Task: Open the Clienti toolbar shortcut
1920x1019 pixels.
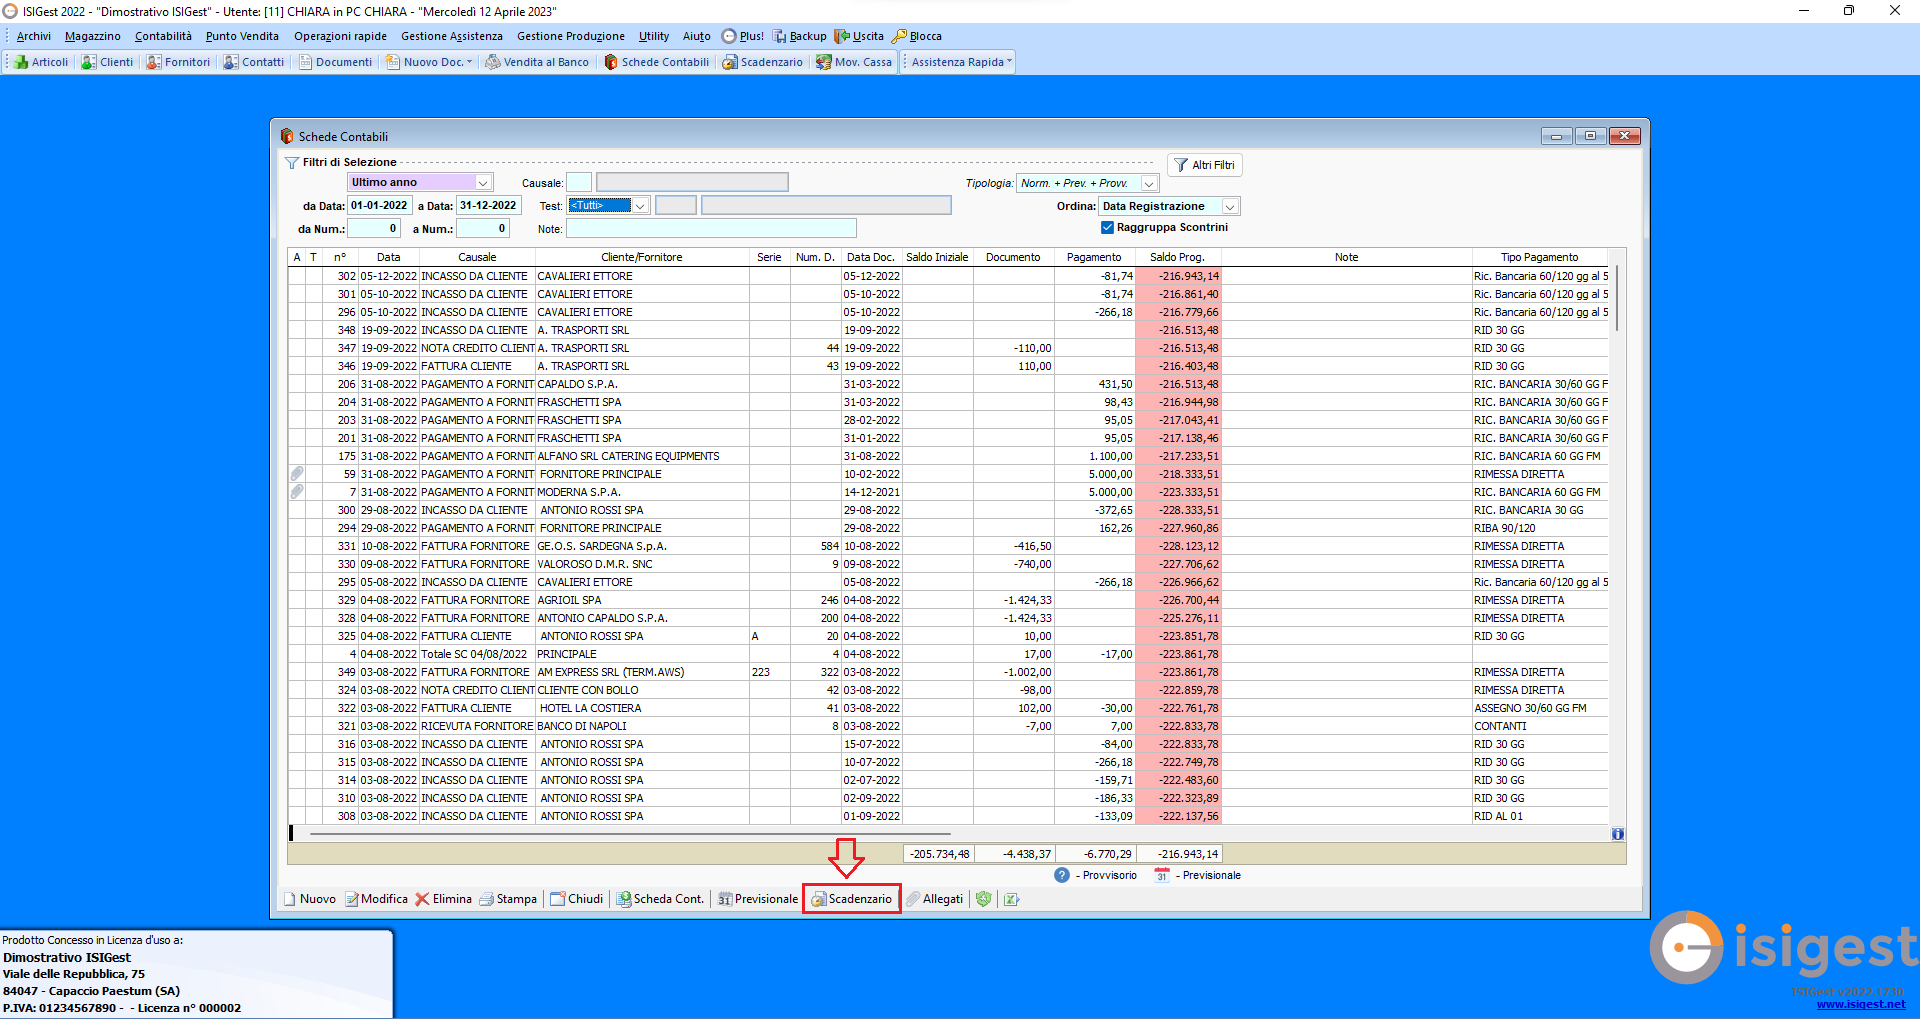Action: pyautogui.click(x=107, y=62)
